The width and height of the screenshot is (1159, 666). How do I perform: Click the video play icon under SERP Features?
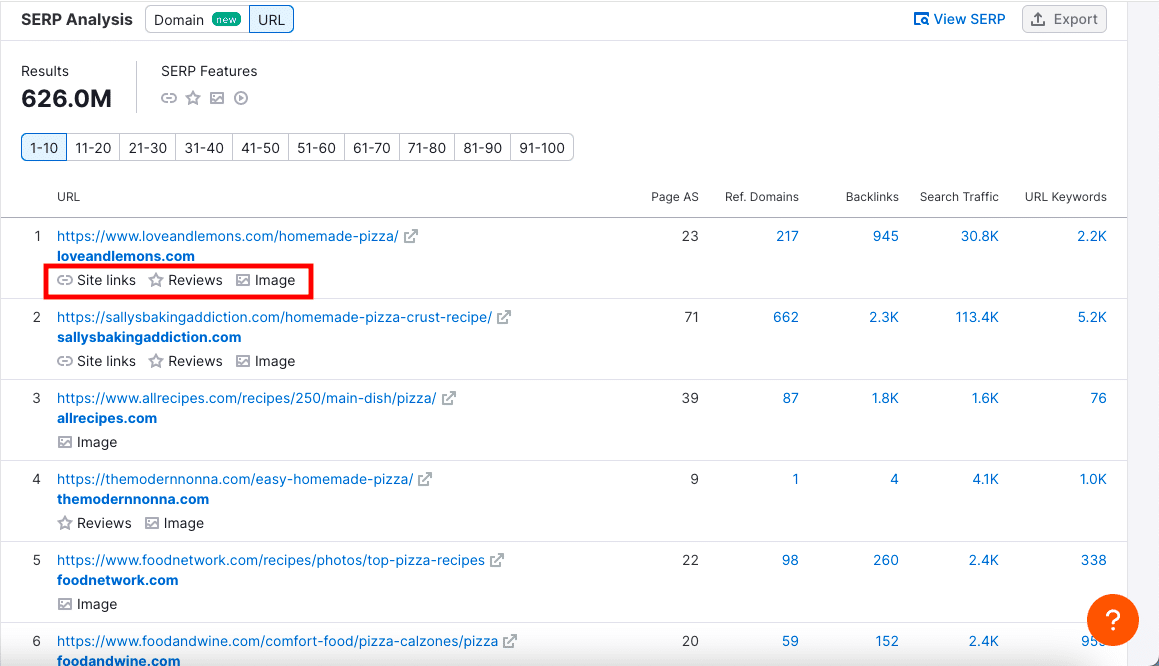pos(241,98)
